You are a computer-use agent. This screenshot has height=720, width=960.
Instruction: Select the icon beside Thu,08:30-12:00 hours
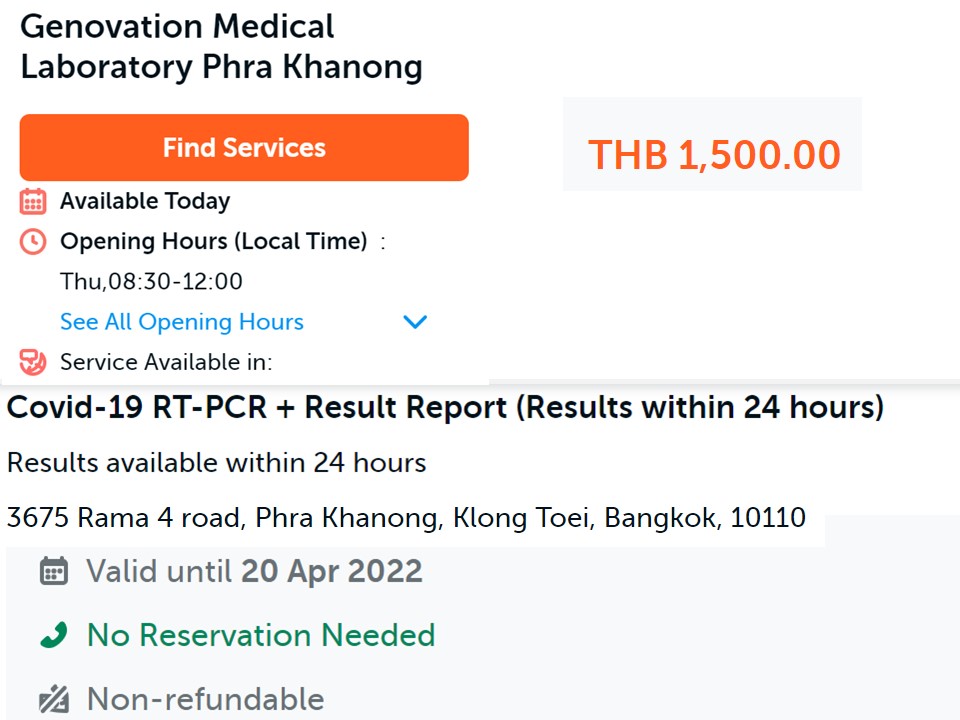33,241
